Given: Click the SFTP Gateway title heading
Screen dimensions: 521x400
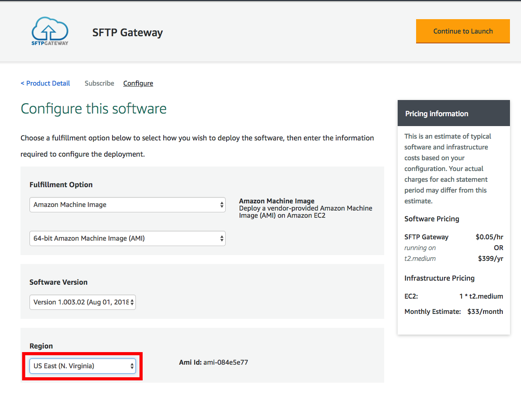Looking at the screenshot, I should point(127,32).
